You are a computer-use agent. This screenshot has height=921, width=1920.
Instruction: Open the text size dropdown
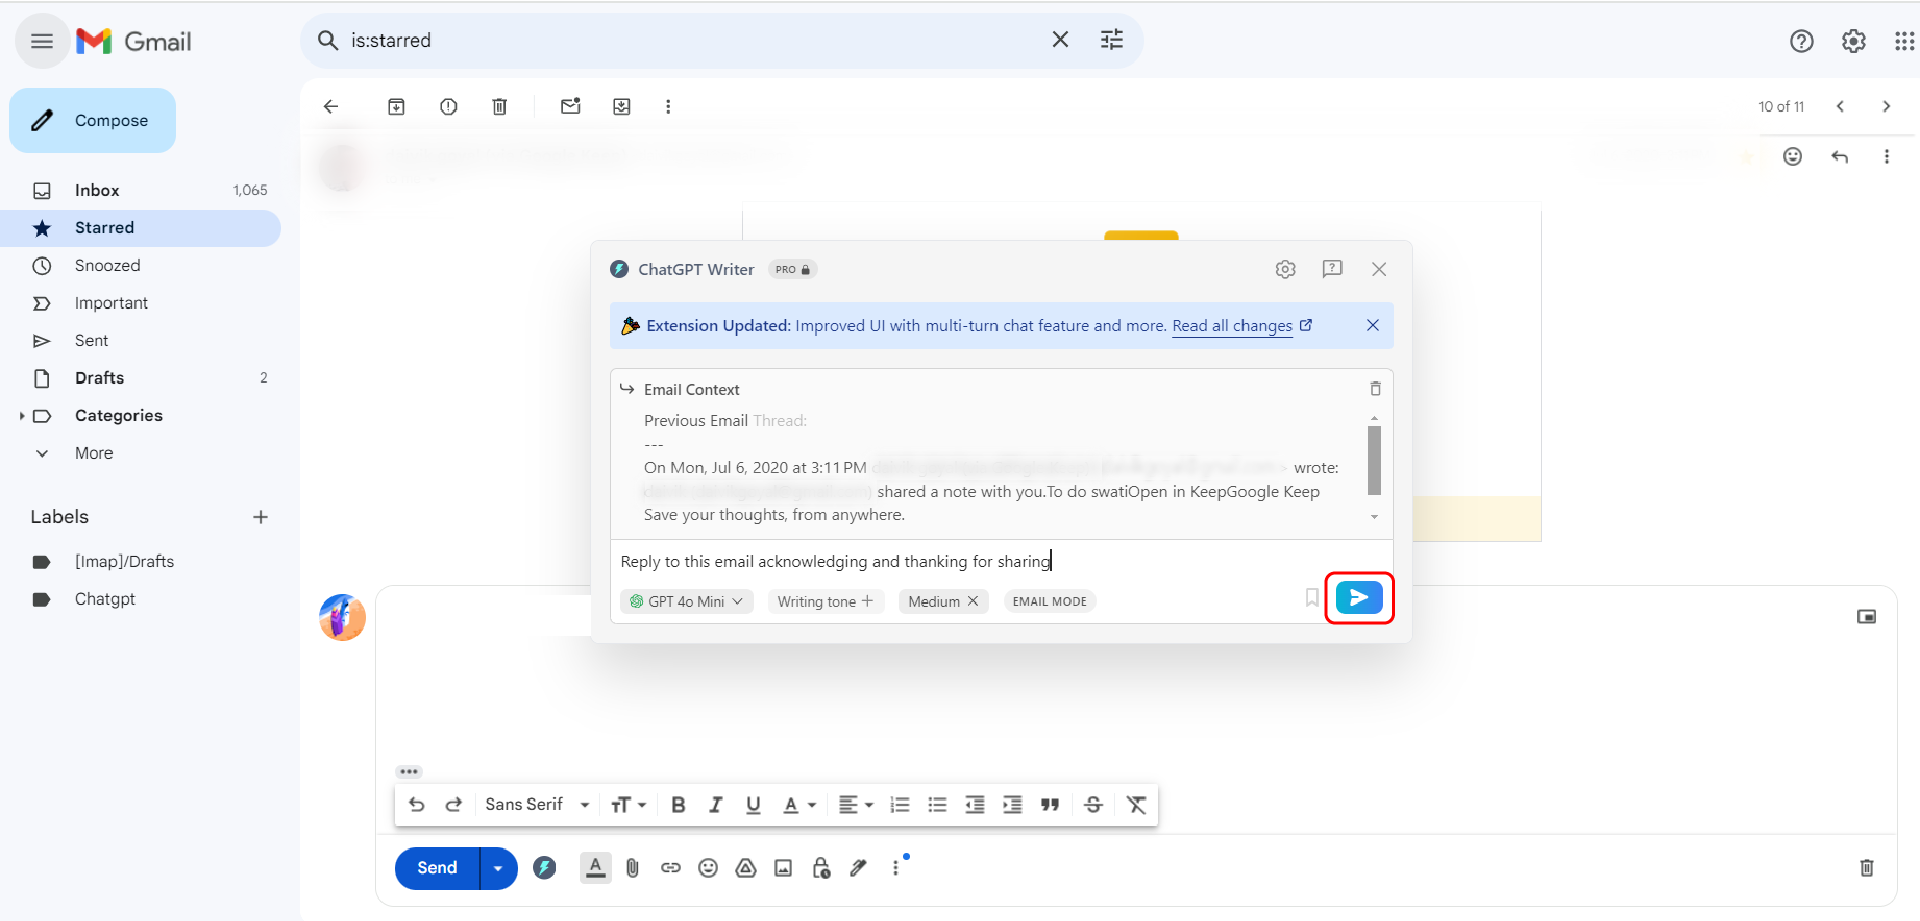point(628,805)
